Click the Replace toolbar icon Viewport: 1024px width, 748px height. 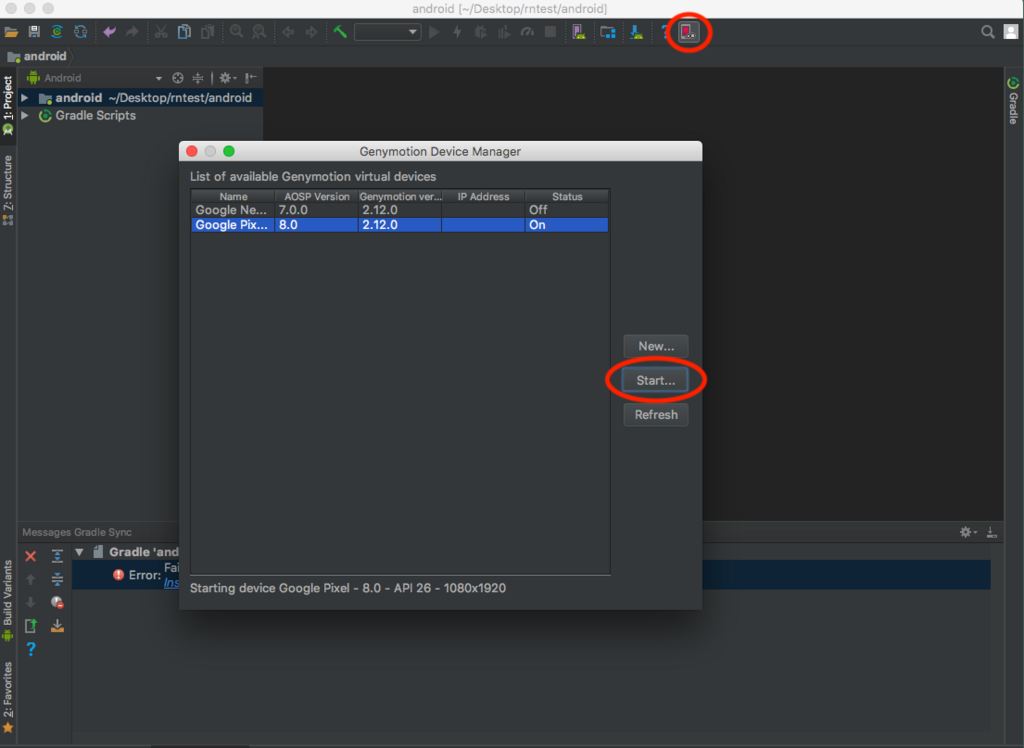tap(259, 32)
